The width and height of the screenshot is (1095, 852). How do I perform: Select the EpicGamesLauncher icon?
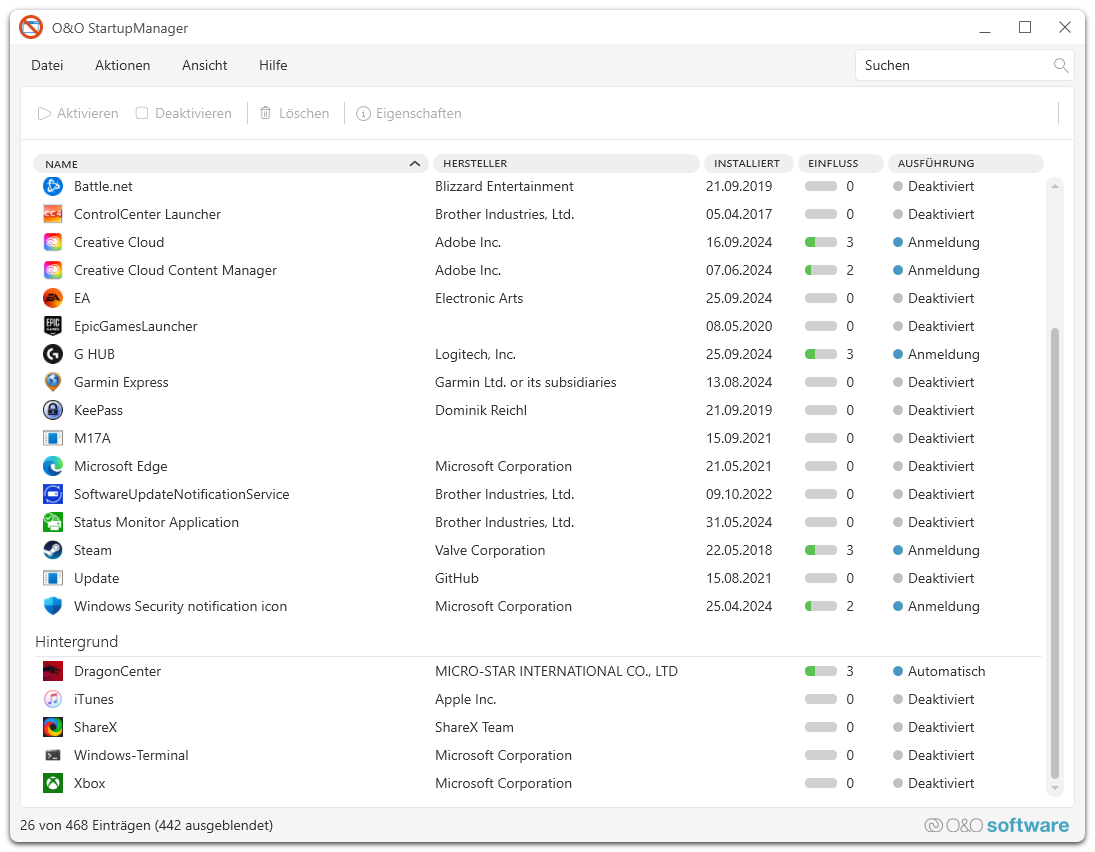pos(53,326)
